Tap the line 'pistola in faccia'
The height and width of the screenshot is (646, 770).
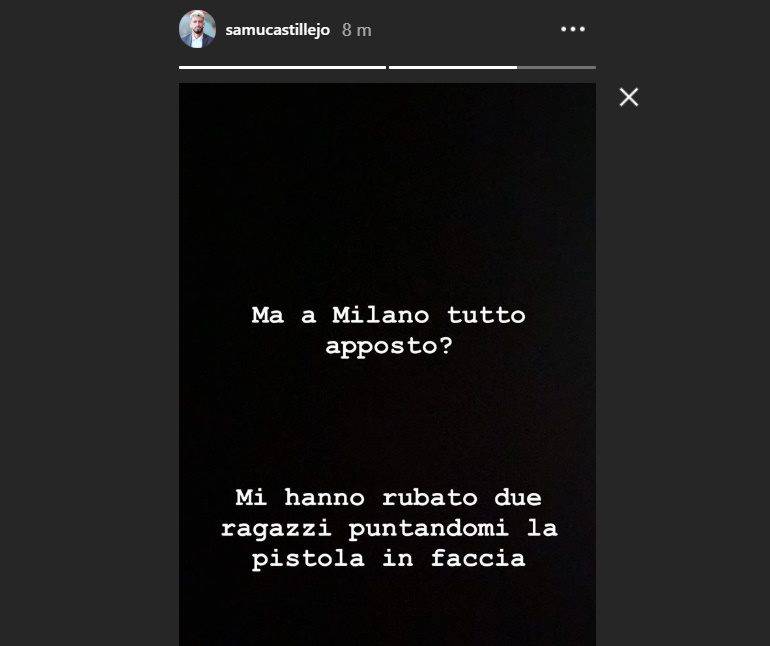(388, 559)
